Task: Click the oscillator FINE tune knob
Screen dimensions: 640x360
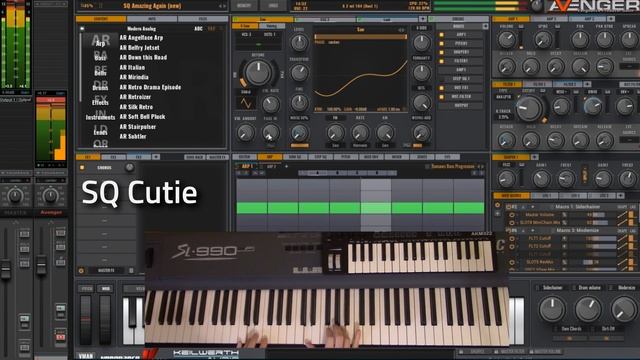Action: pyautogui.click(x=299, y=102)
